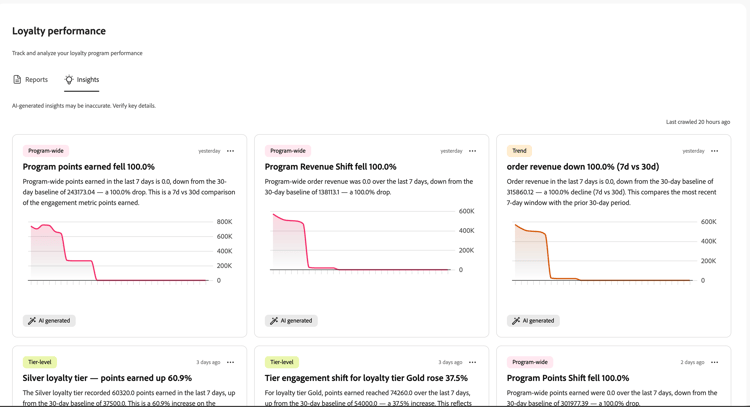Open more options on Program Points Shift card

pos(715,363)
